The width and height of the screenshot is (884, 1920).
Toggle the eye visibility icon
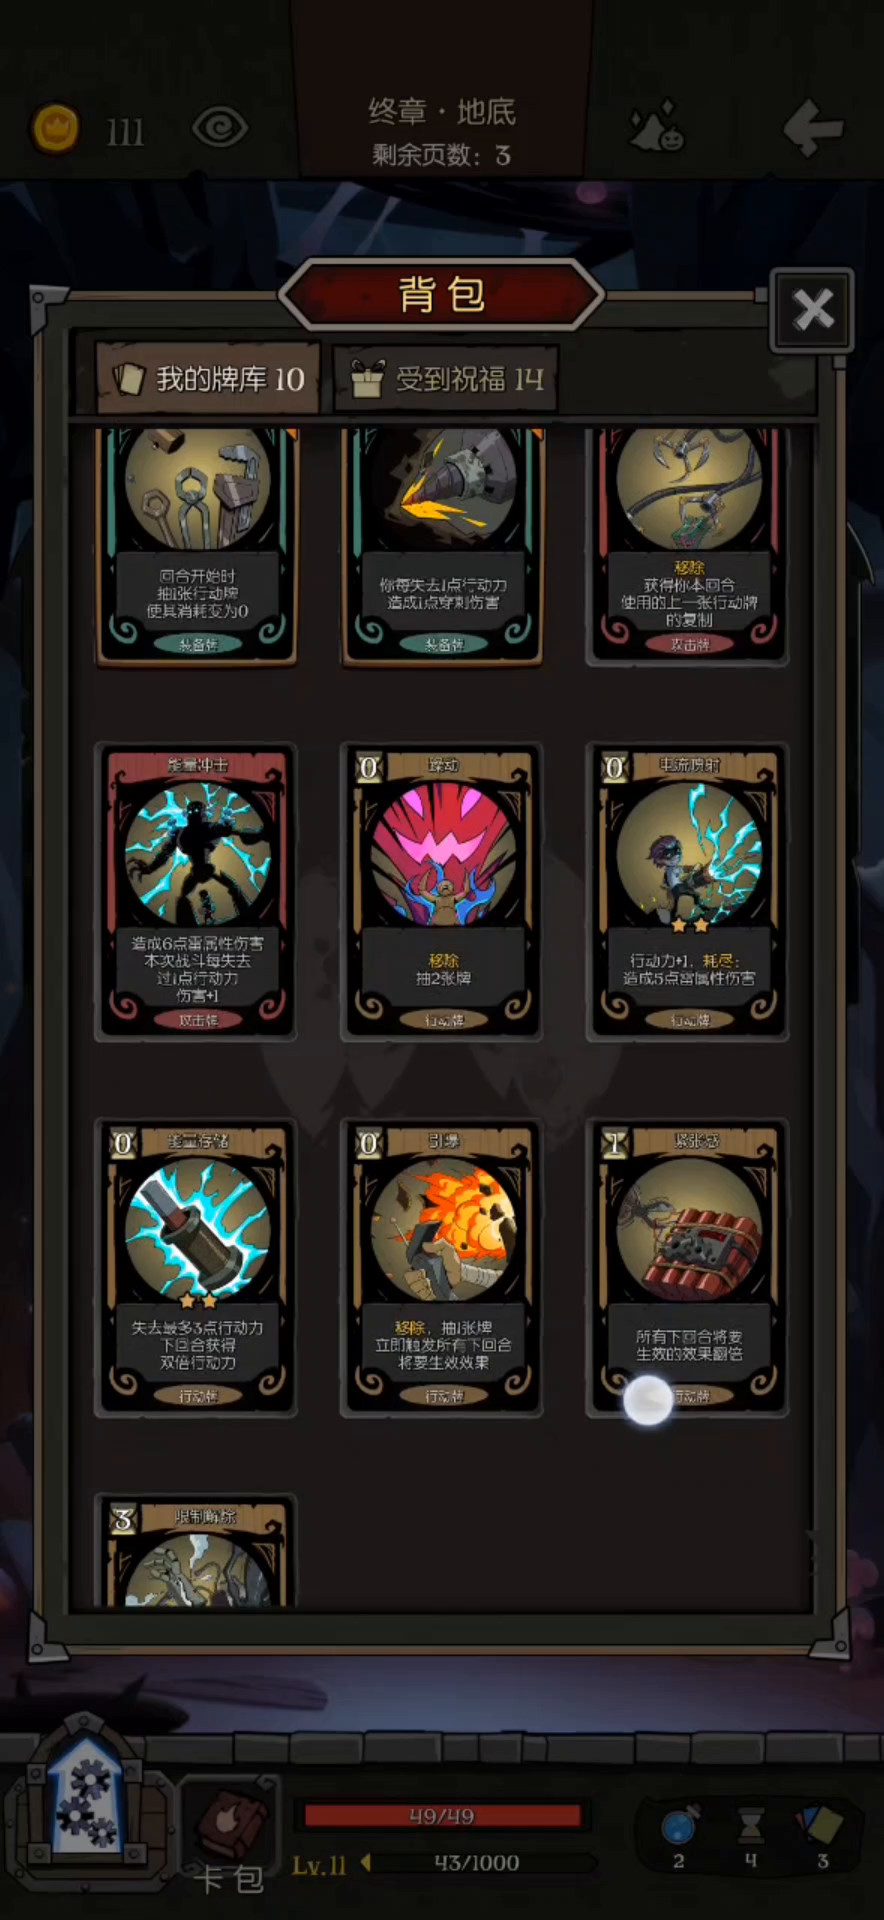point(219,128)
